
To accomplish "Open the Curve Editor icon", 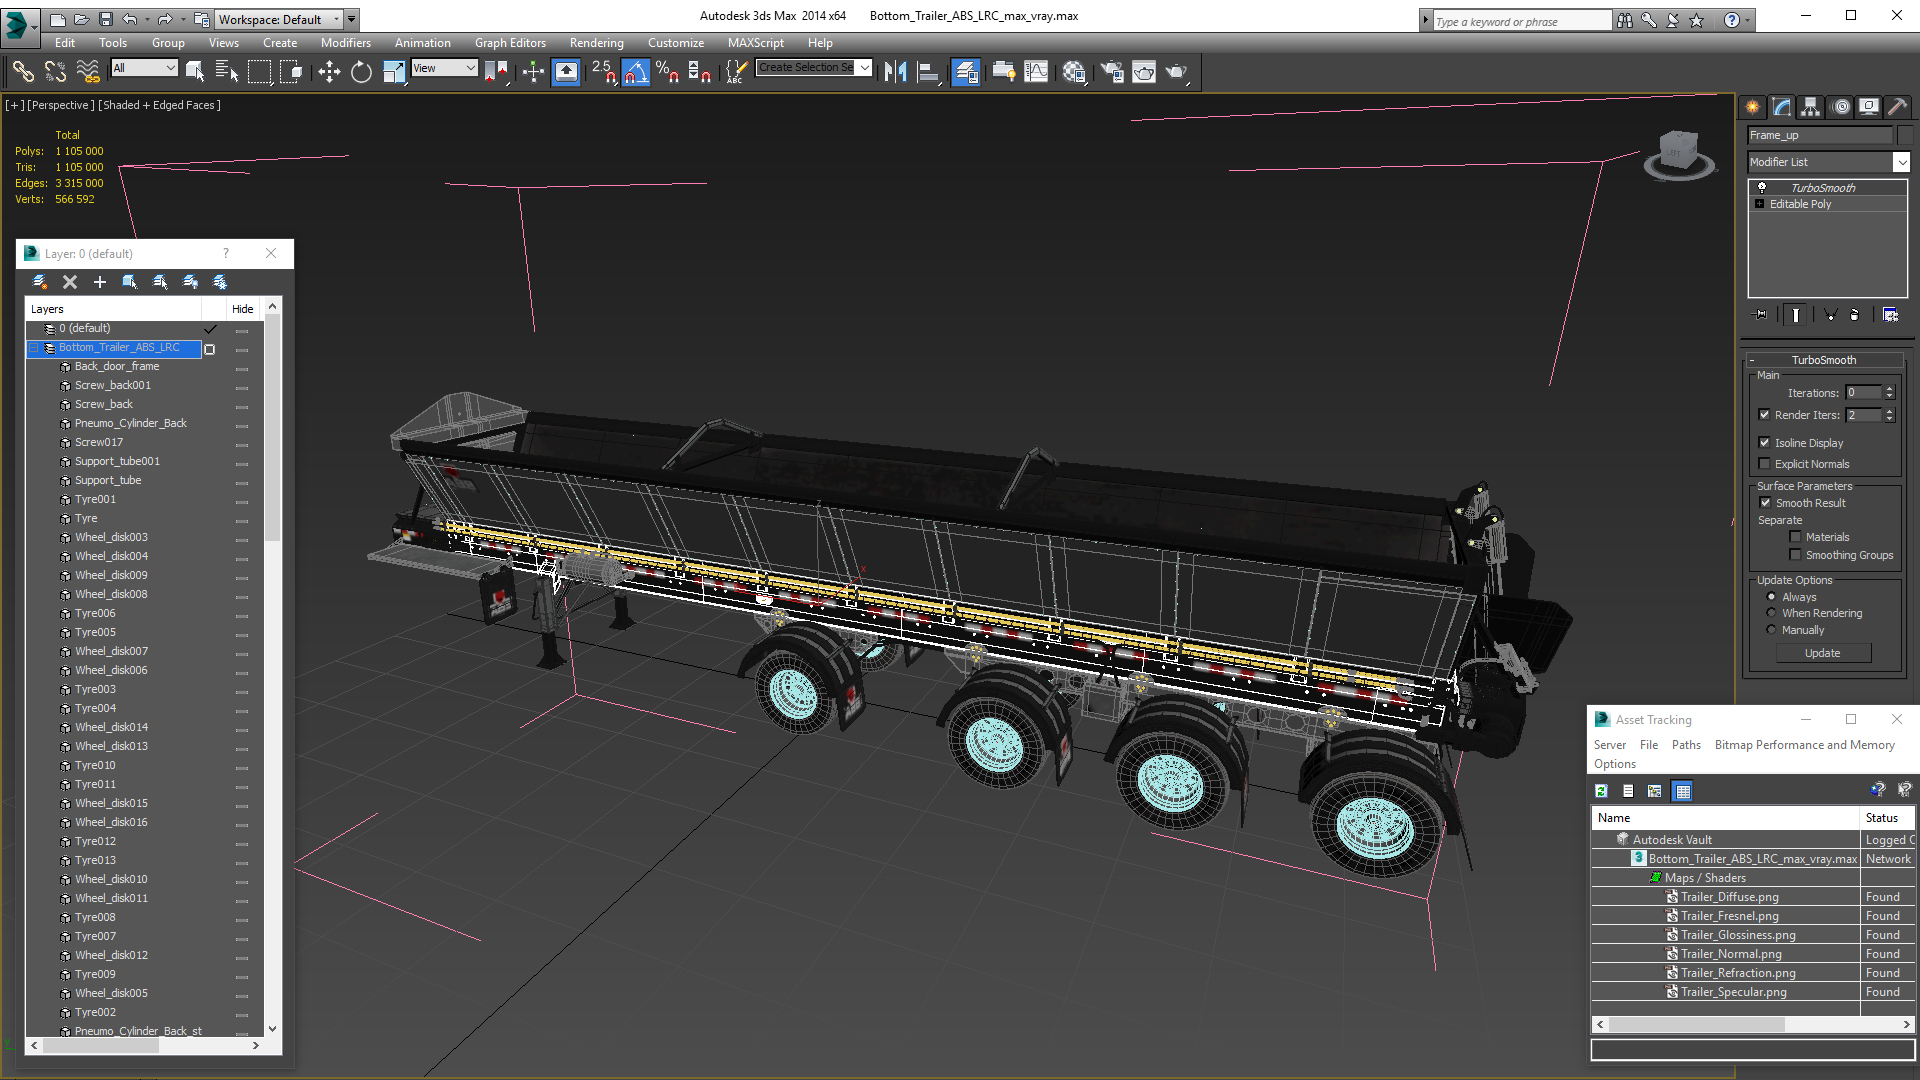I will (1036, 71).
